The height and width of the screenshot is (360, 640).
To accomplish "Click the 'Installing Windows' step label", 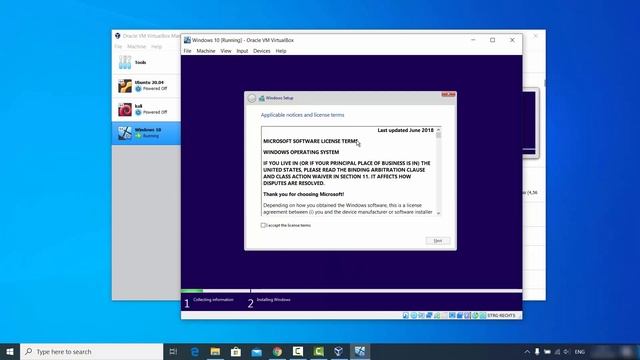I will pos(273,300).
